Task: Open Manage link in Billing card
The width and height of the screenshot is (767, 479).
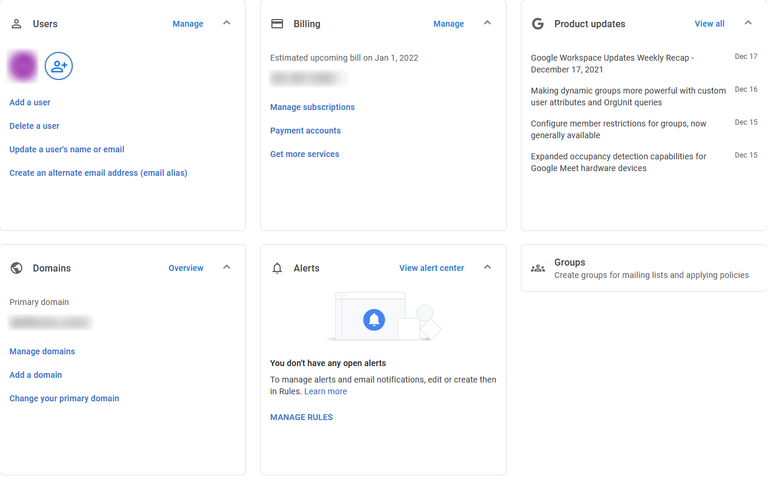Action: click(x=449, y=23)
